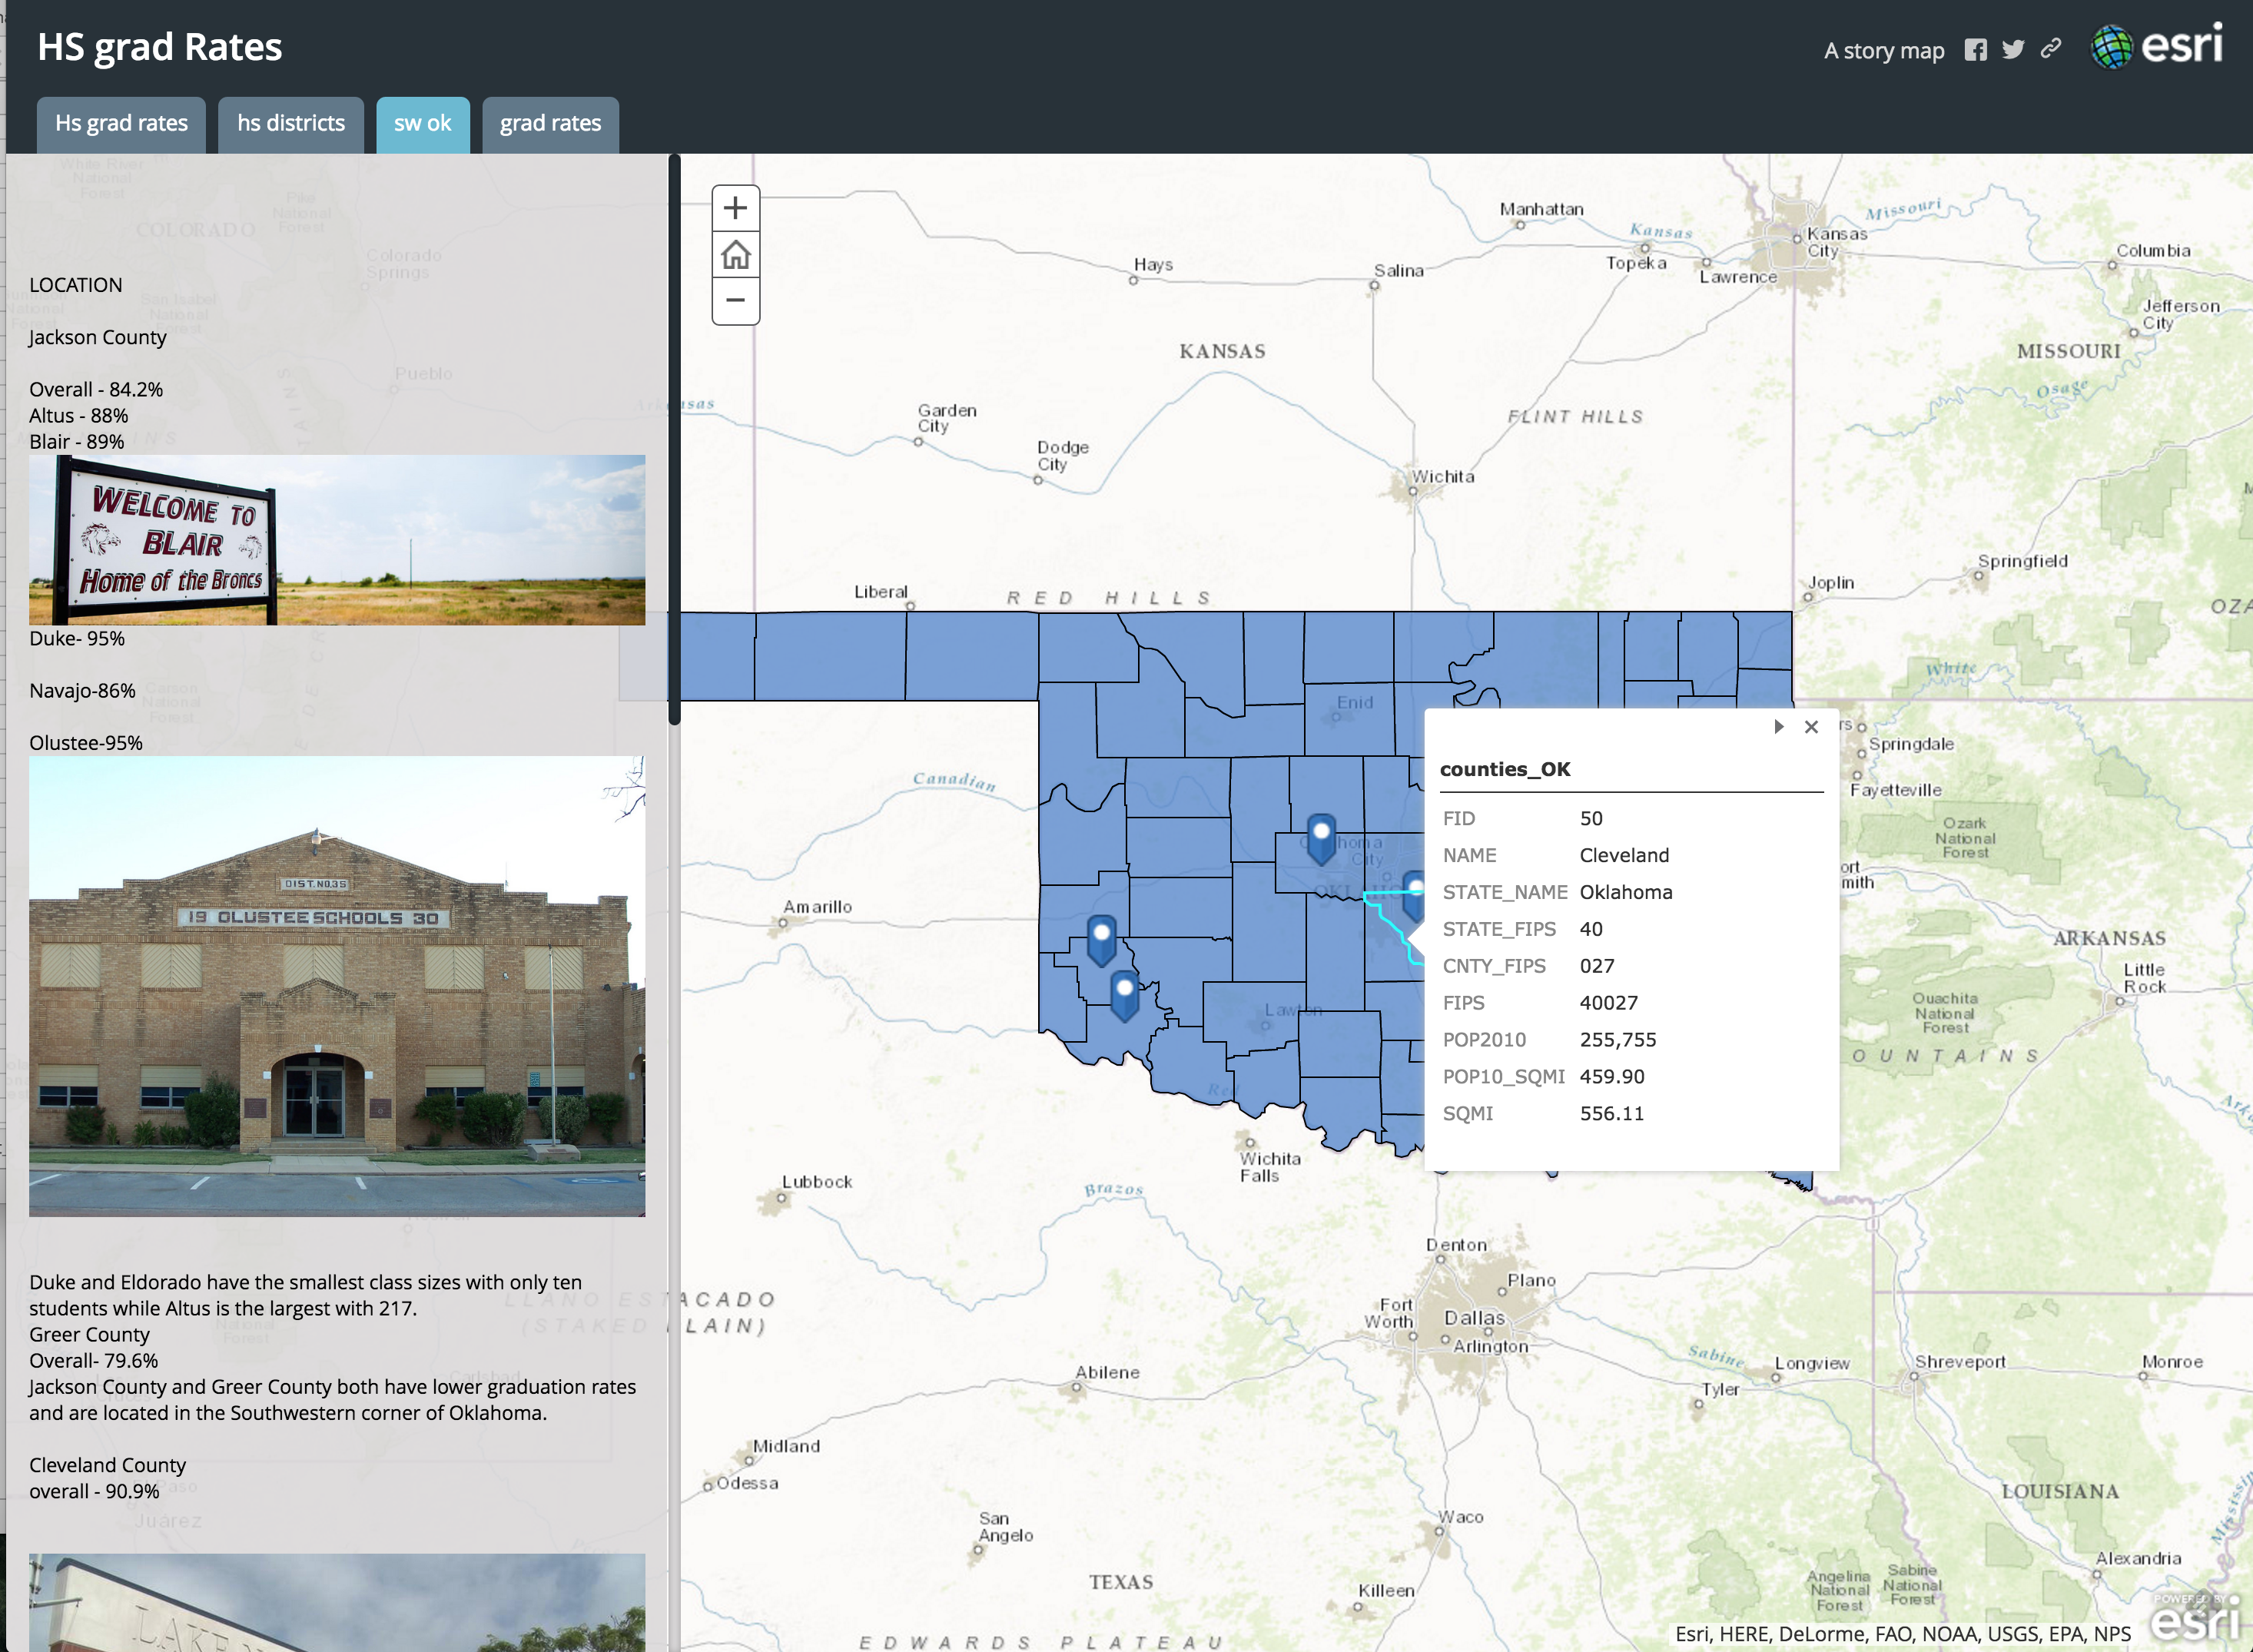Viewport: 2253px width, 1652px height.
Task: Open the grad rates tab
Action: [550, 124]
